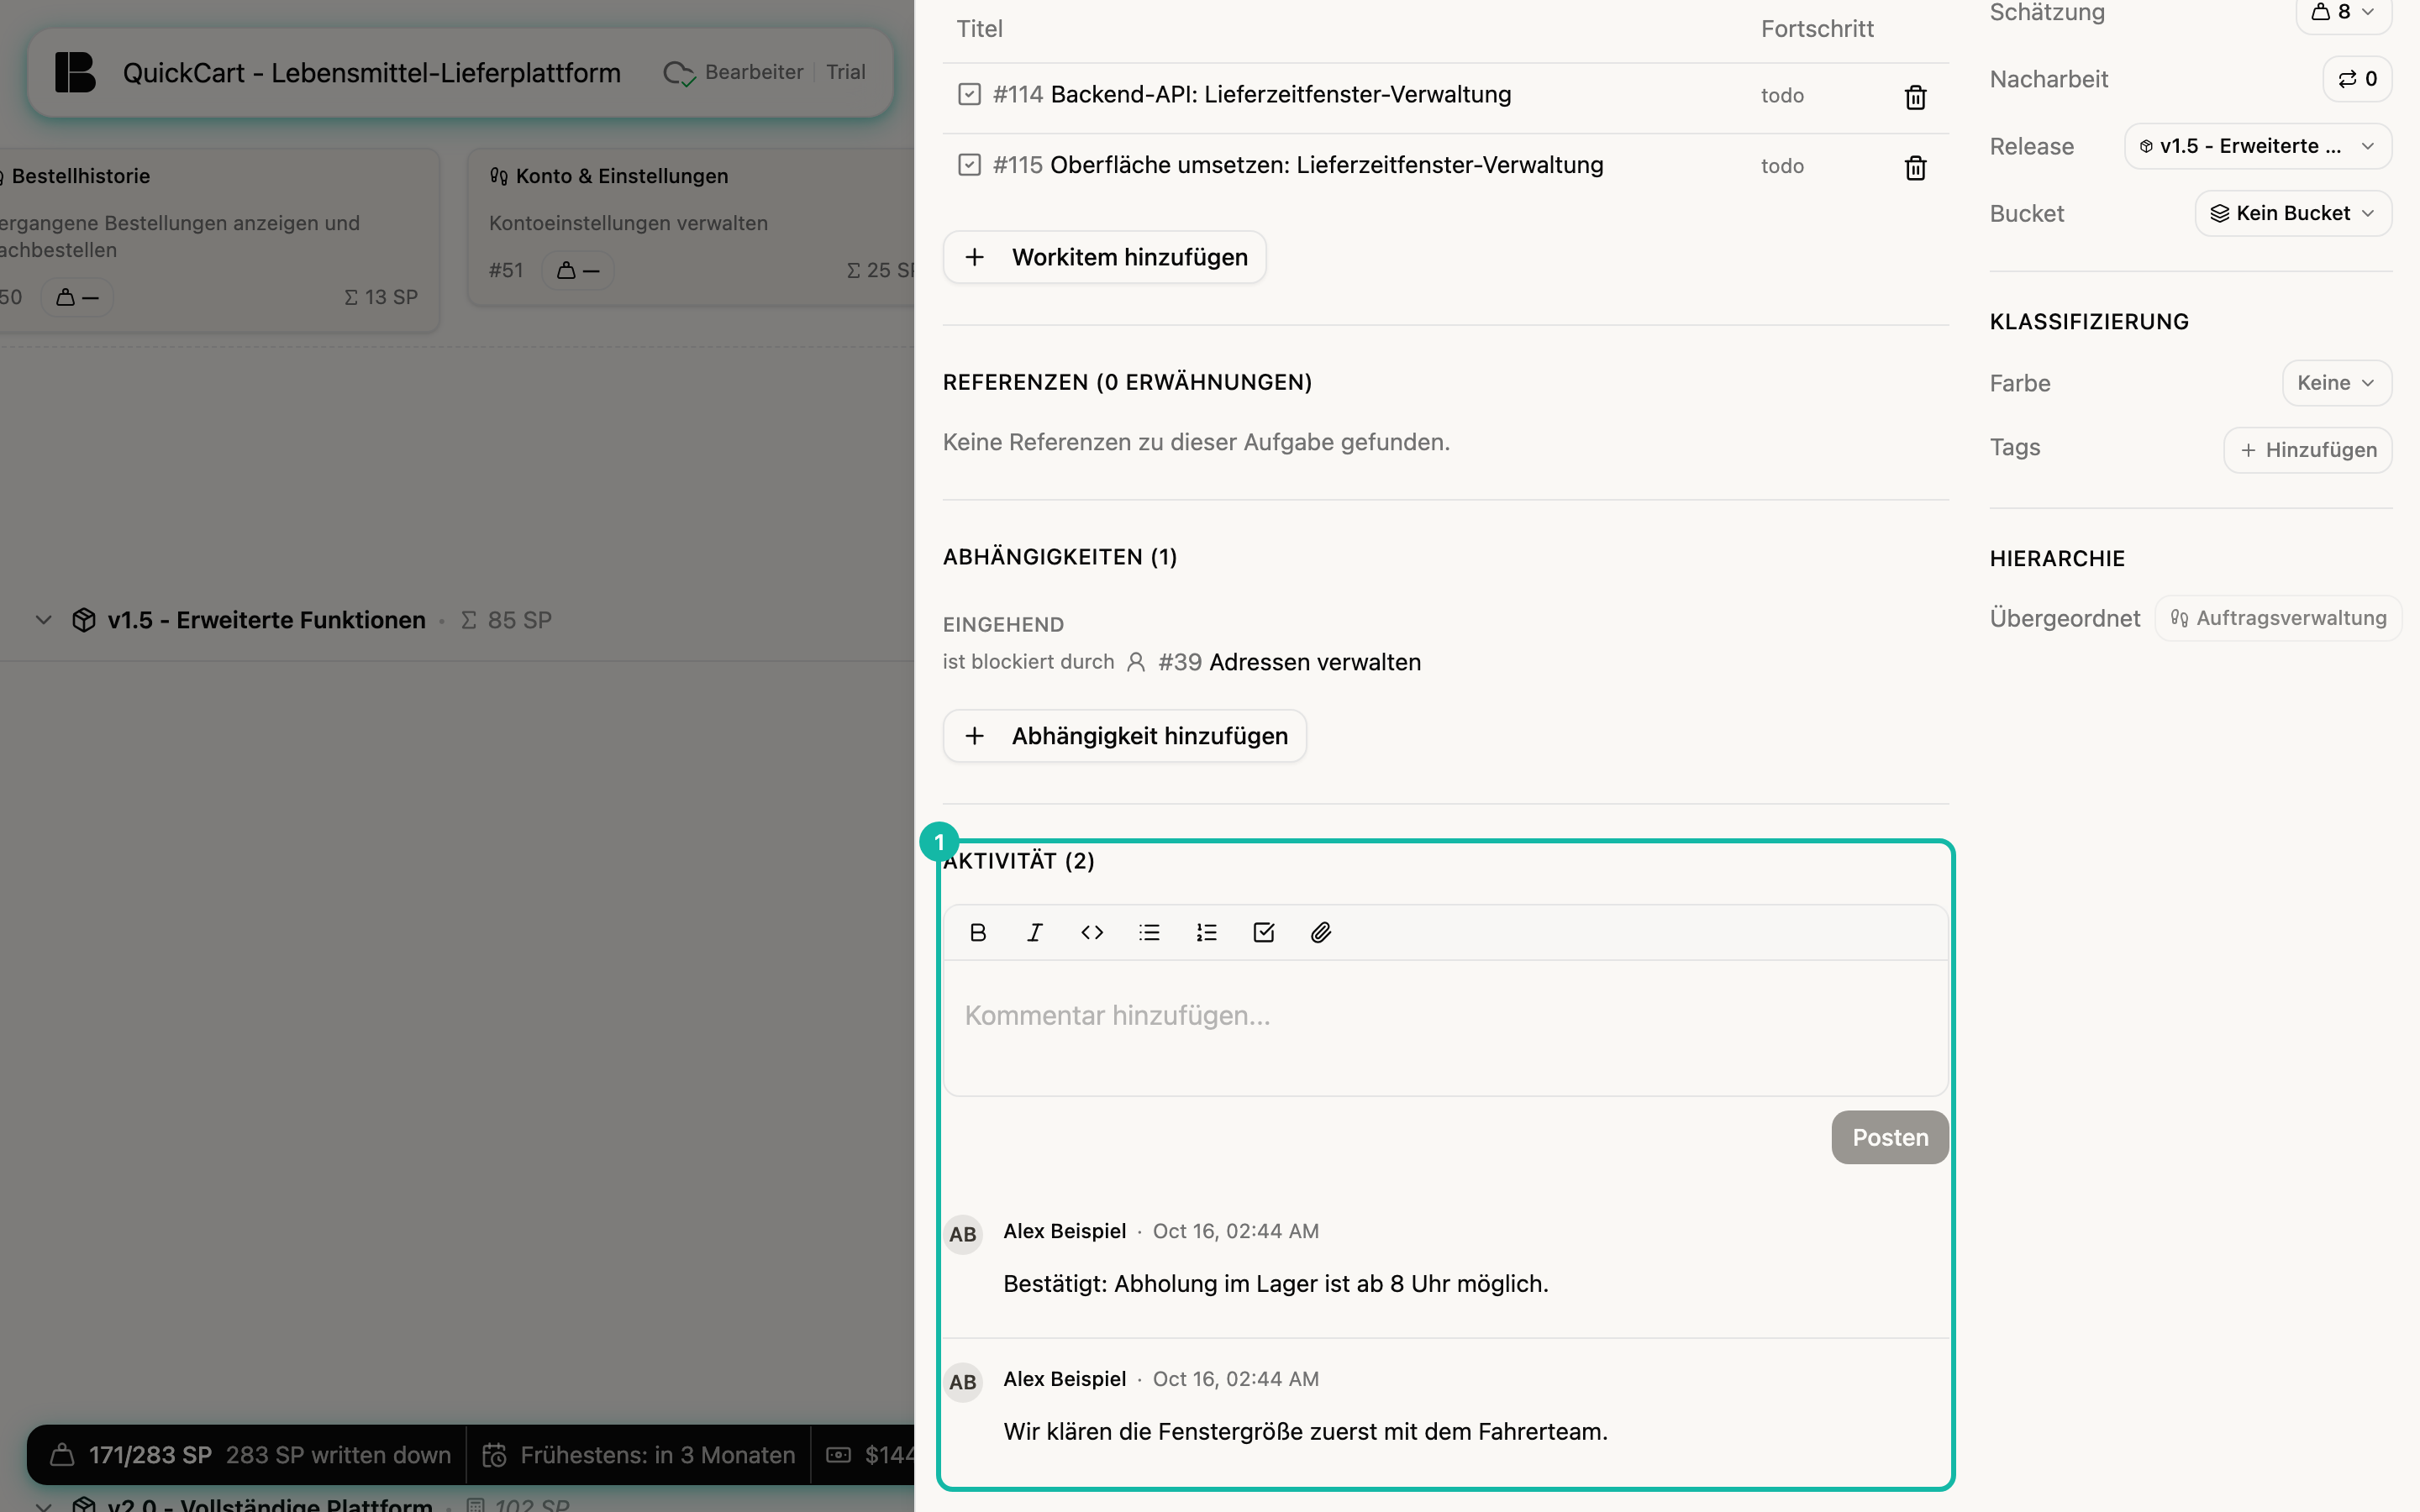Toggle the checkbox of workitem #115
The image size is (2420, 1512).
pyautogui.click(x=969, y=164)
